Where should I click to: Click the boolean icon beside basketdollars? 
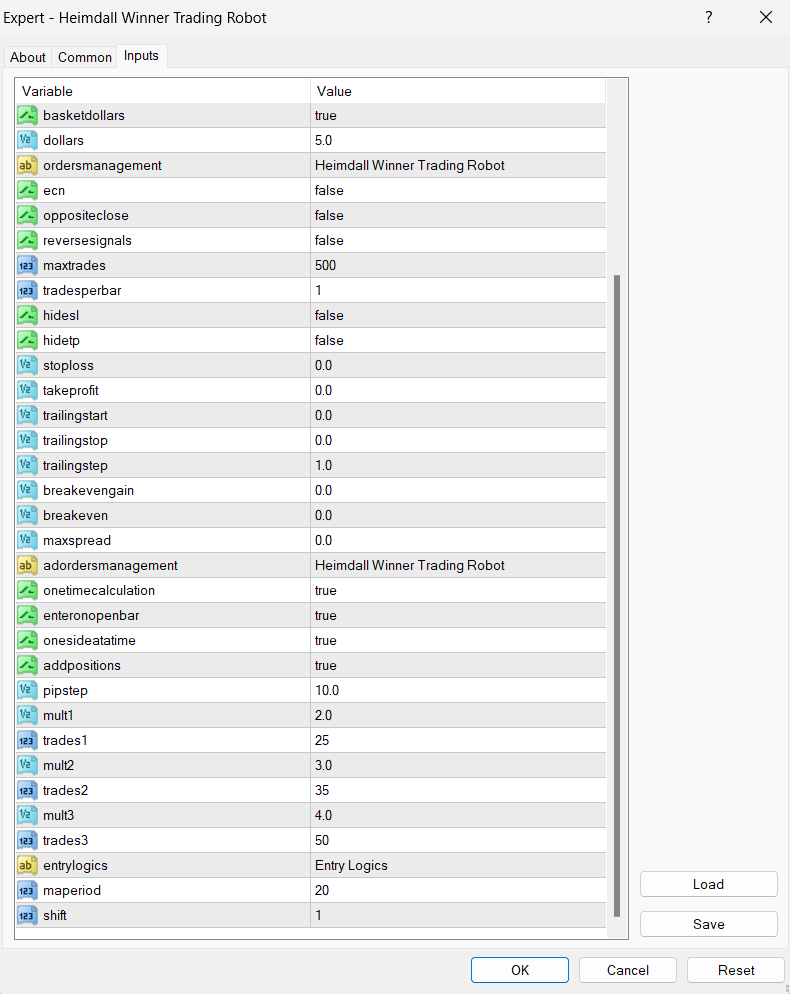pyautogui.click(x=27, y=115)
